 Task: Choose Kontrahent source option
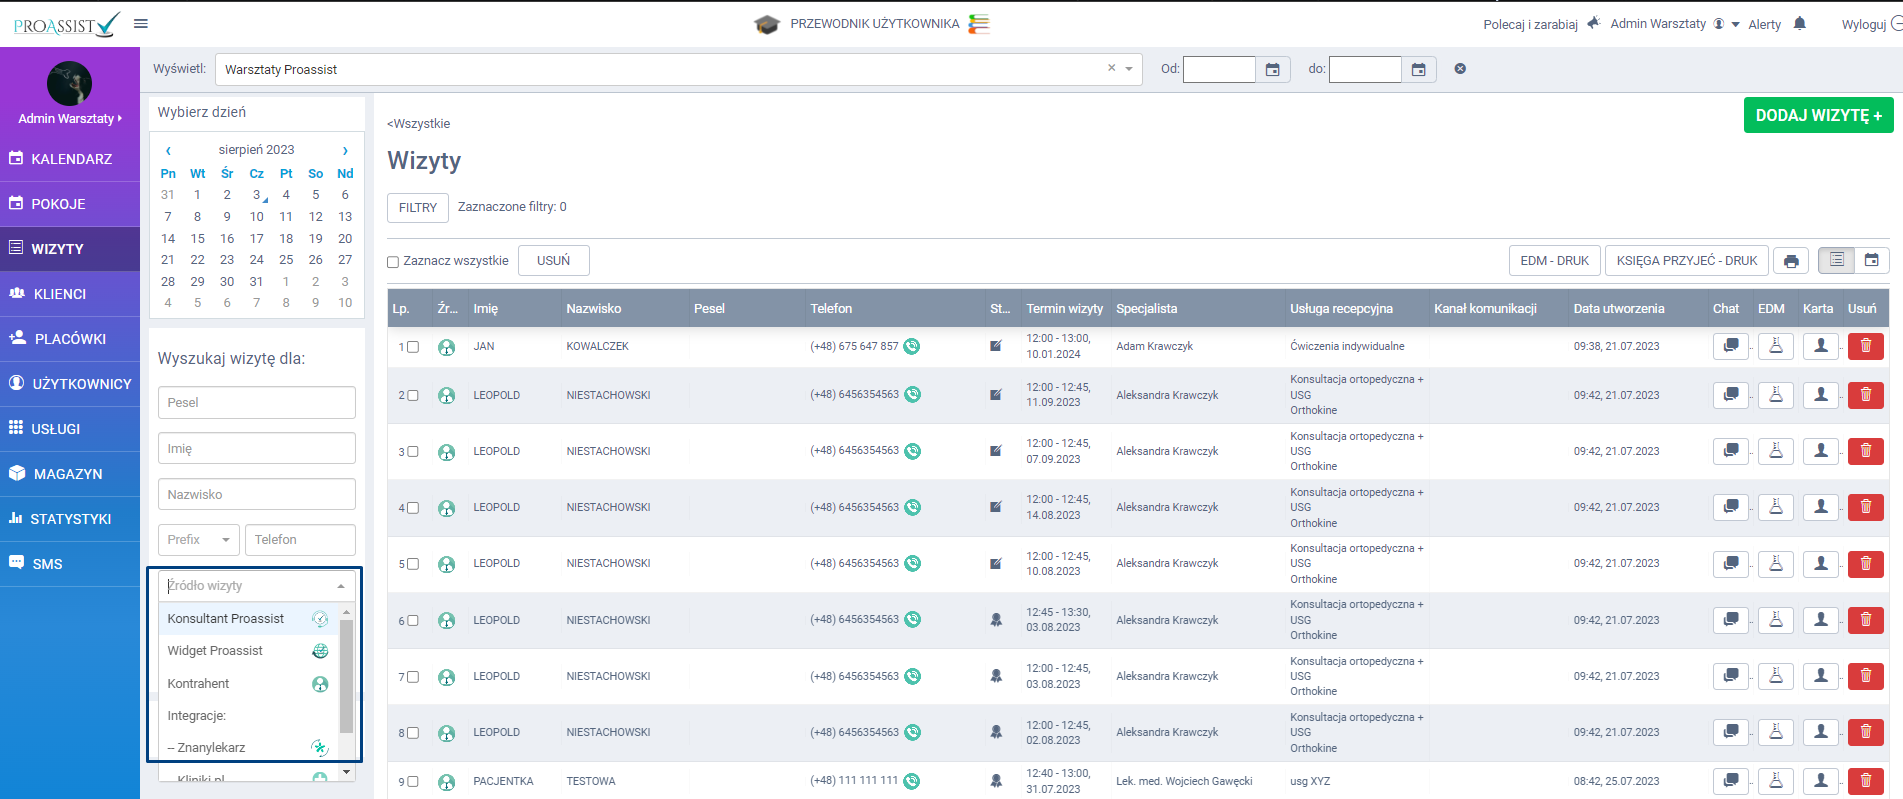tap(248, 684)
